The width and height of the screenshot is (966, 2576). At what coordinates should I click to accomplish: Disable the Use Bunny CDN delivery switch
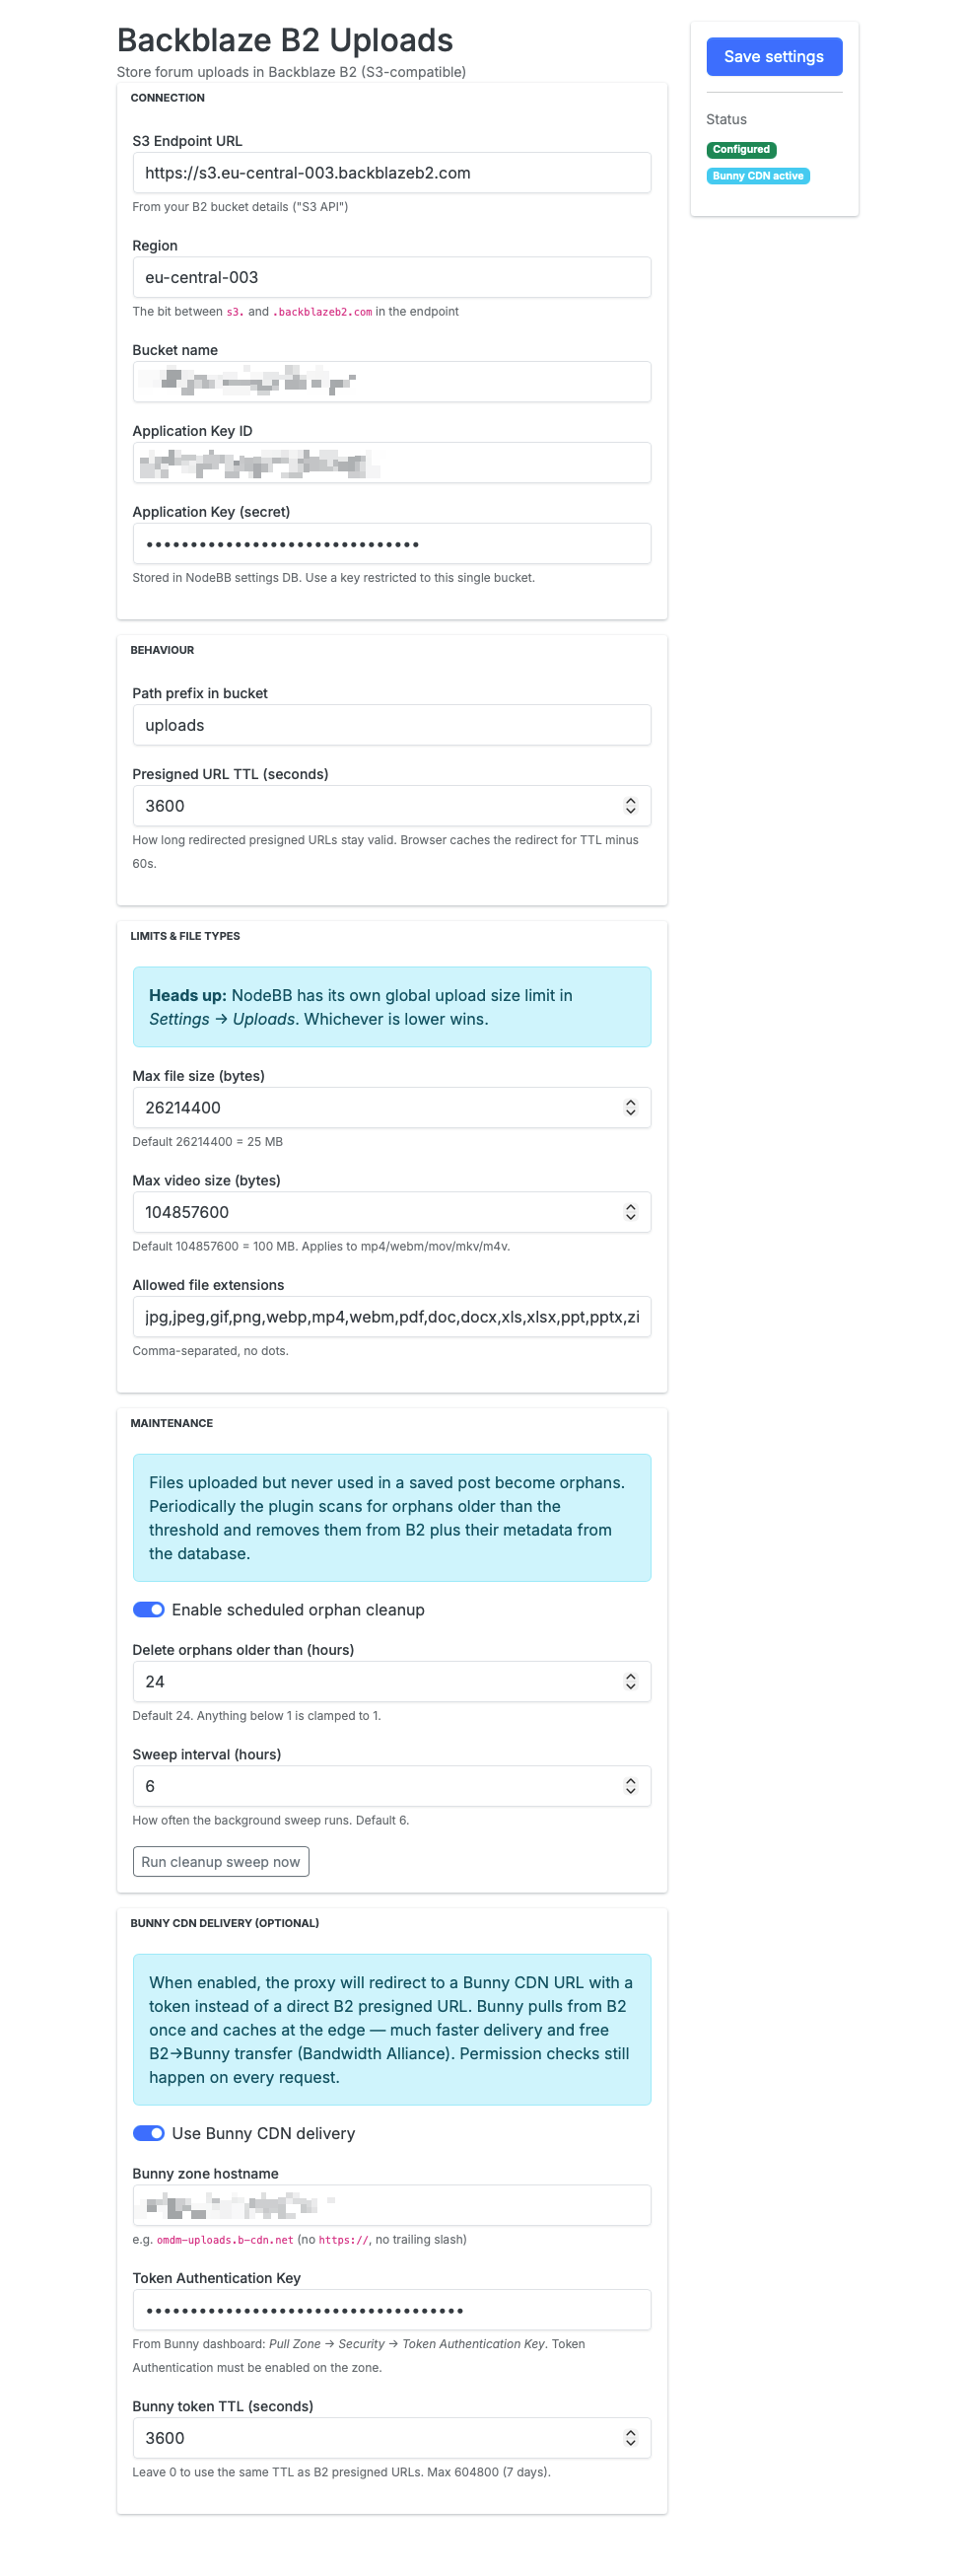149,2133
